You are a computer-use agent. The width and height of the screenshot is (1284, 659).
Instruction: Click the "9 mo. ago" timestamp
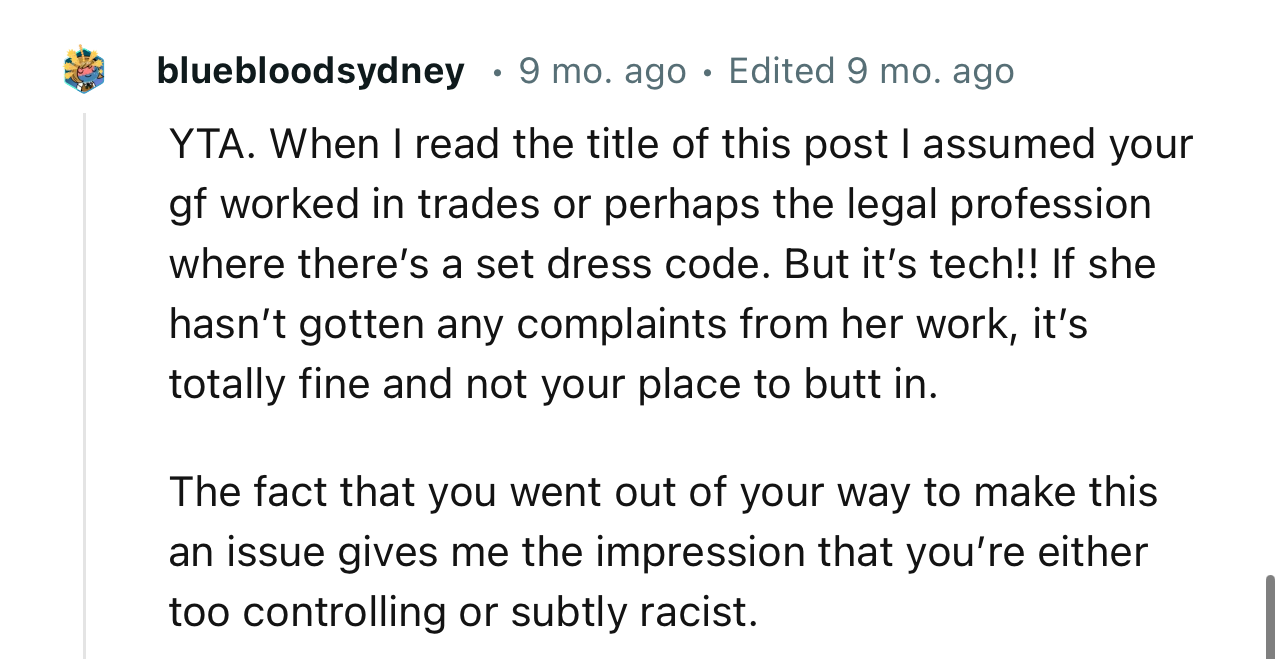601,70
